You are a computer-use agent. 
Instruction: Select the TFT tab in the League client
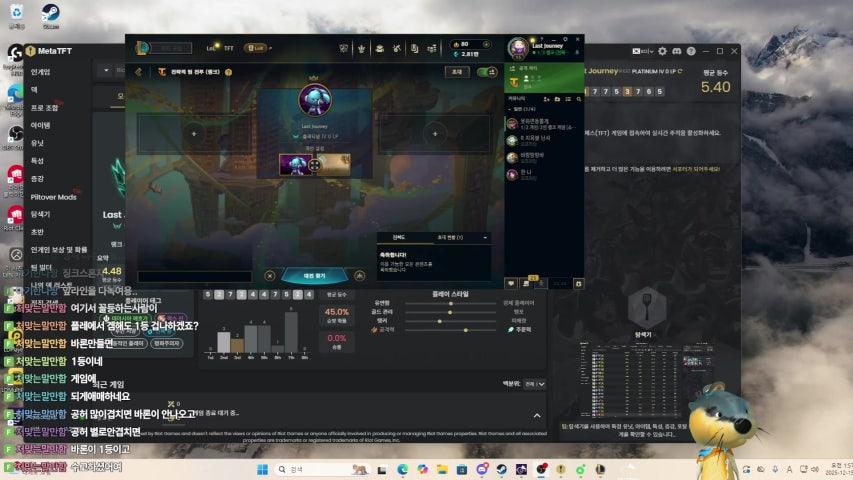tap(229, 48)
